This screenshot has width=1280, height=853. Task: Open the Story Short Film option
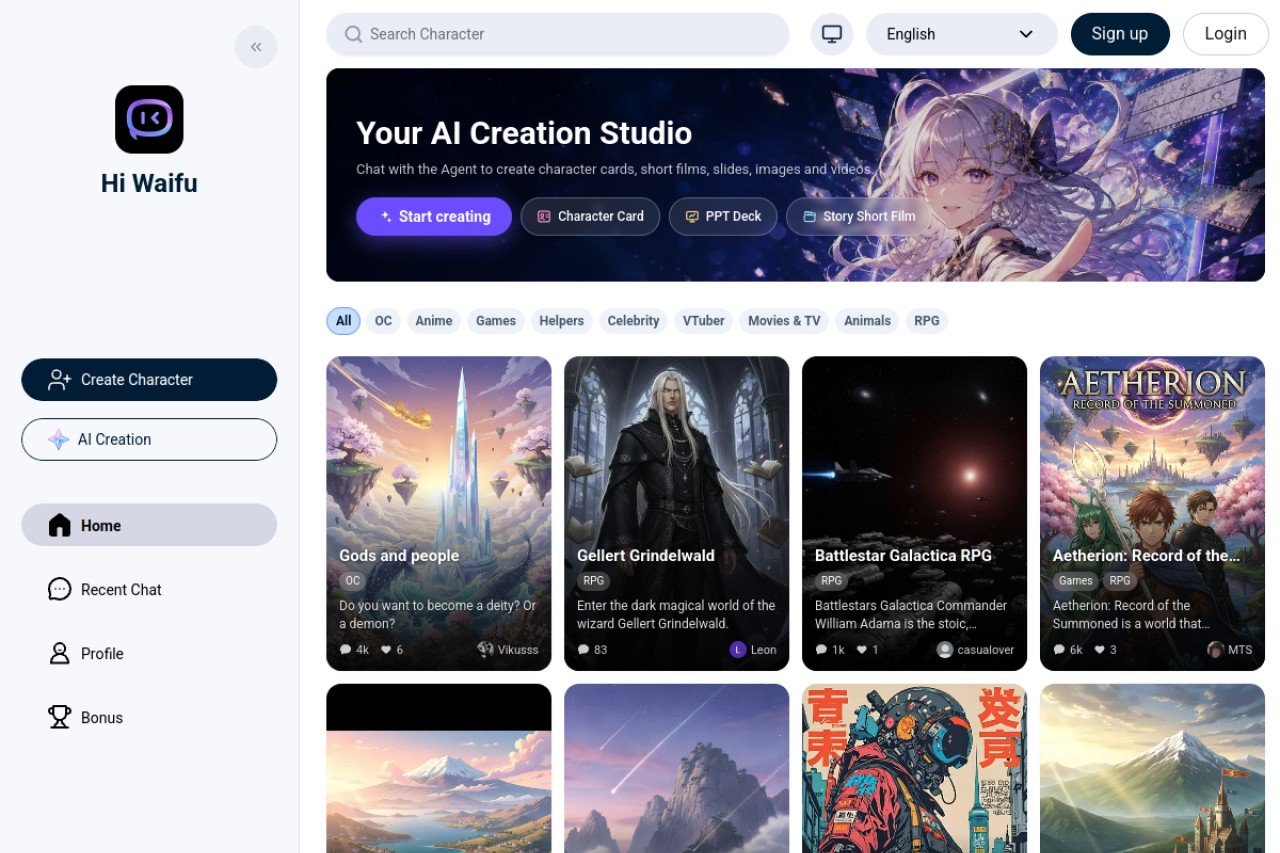click(858, 216)
